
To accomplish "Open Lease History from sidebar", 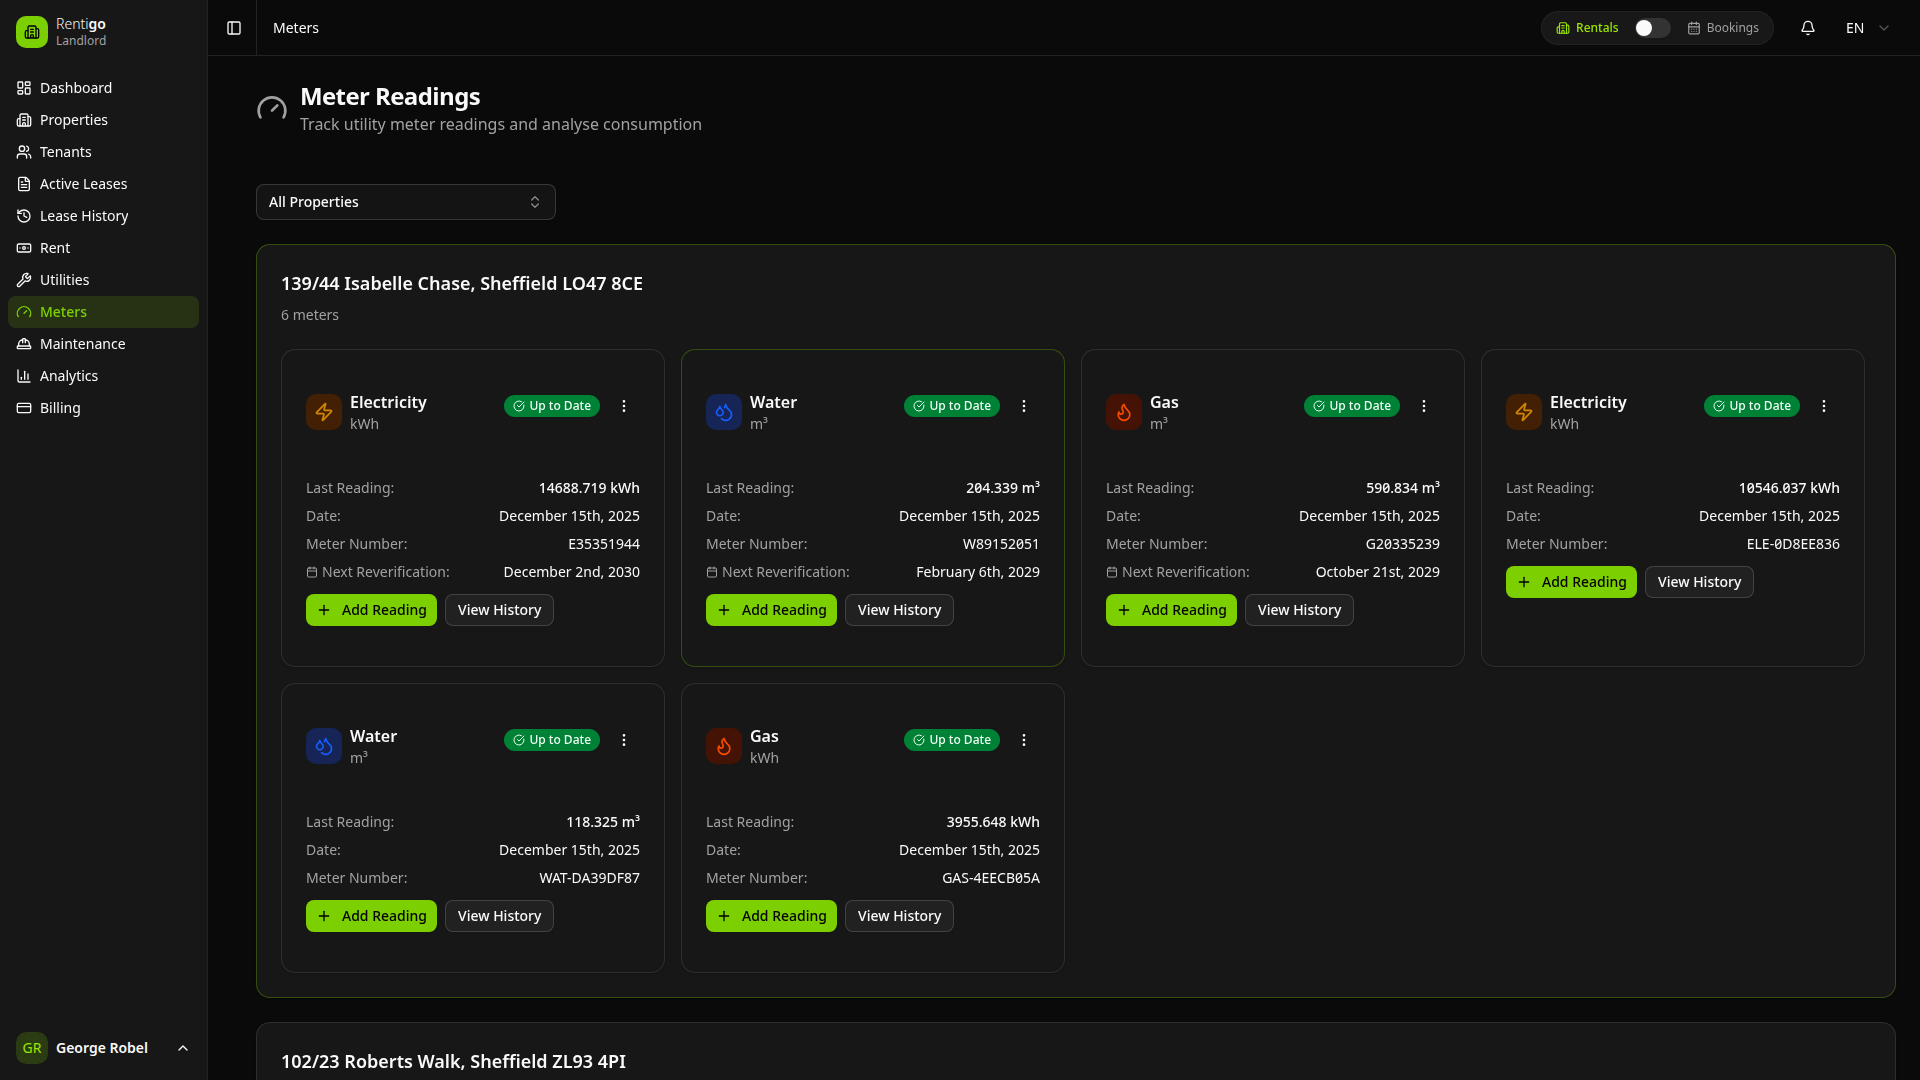I will pyautogui.click(x=84, y=216).
